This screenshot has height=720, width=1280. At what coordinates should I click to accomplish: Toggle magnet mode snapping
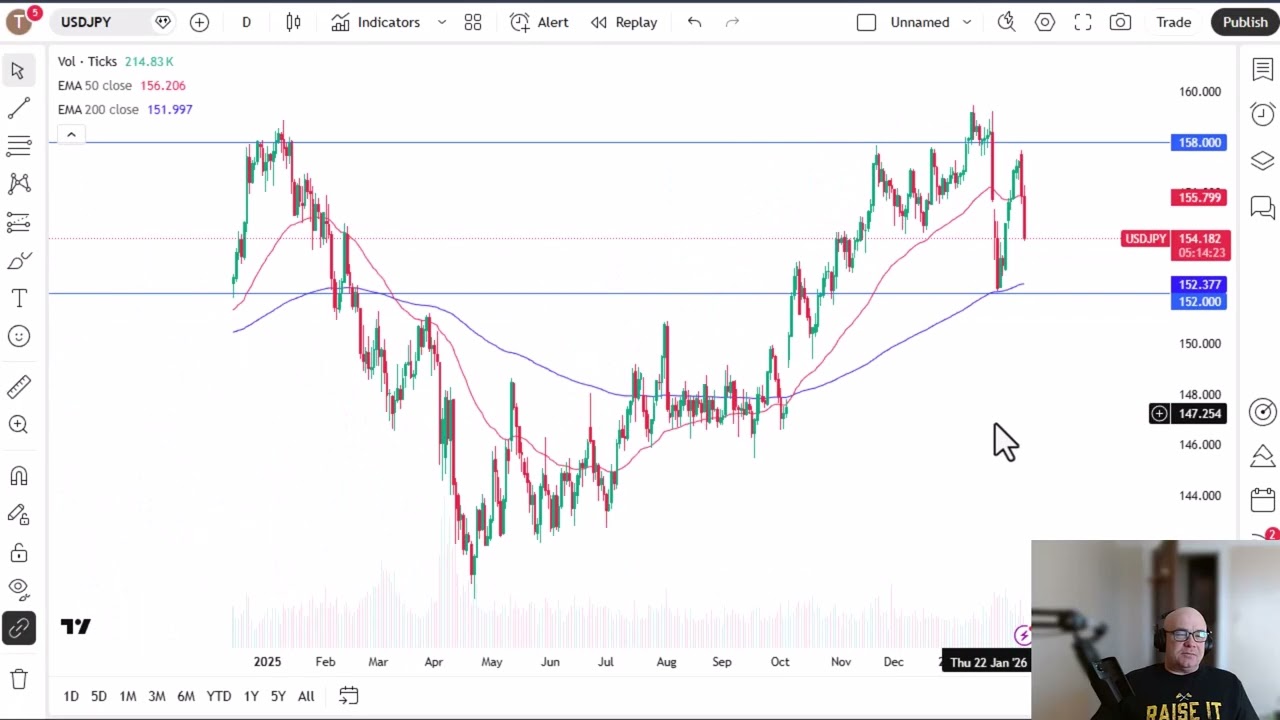[18, 476]
